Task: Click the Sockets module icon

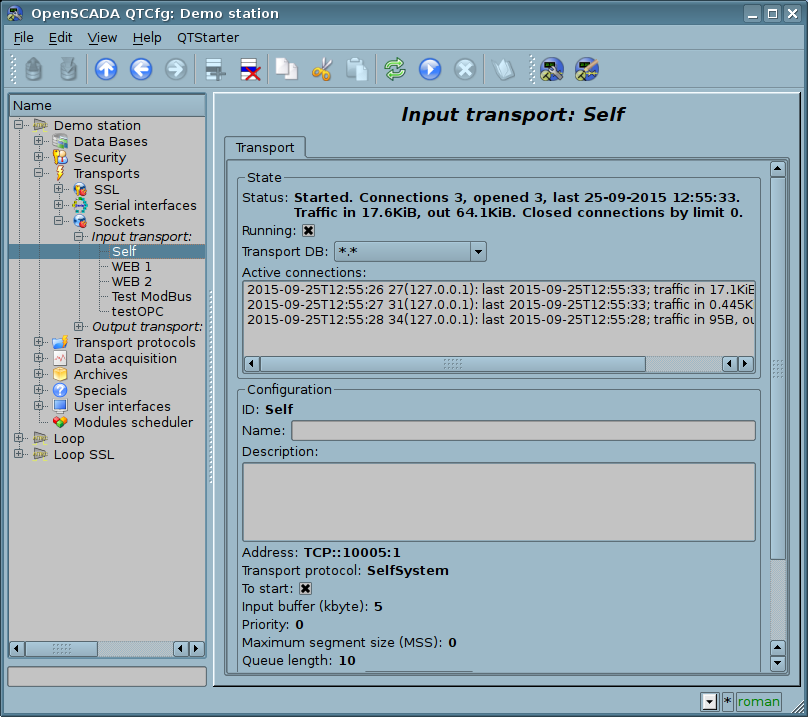Action: pos(80,221)
